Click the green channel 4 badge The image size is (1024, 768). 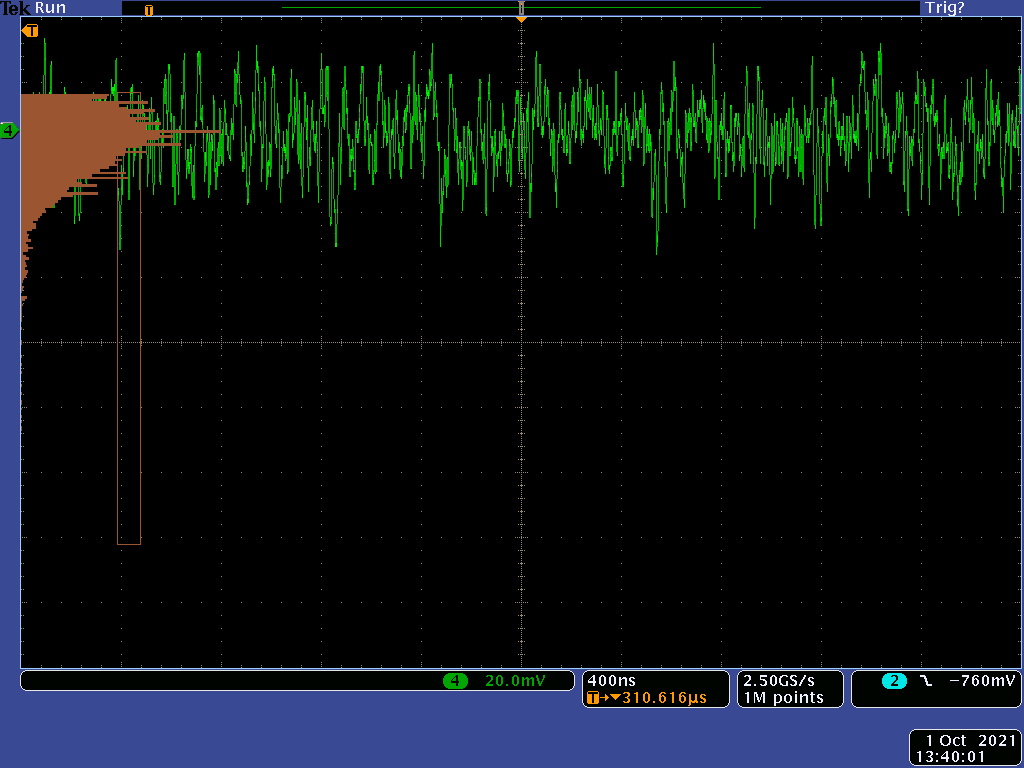pyautogui.click(x=456, y=681)
